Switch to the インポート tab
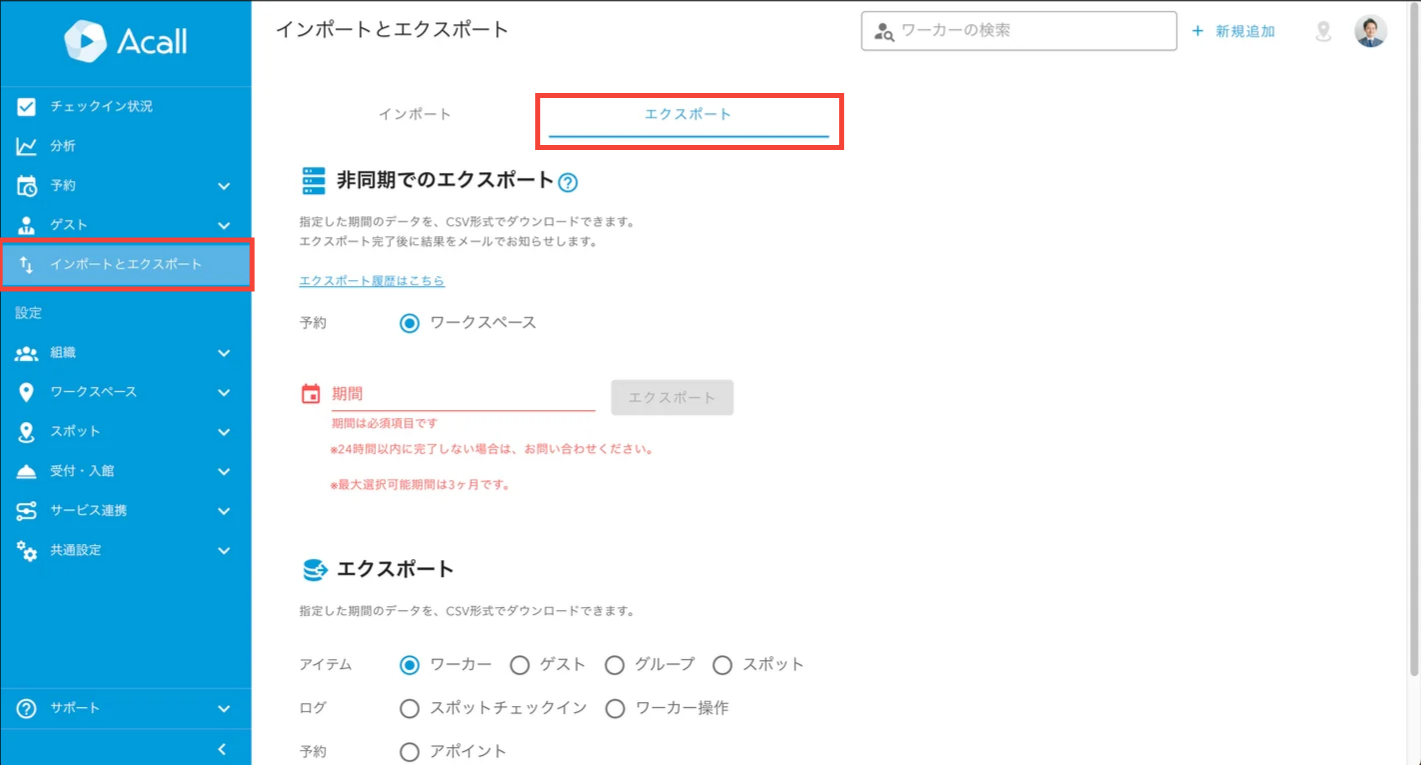The image size is (1421, 765). tap(415, 114)
